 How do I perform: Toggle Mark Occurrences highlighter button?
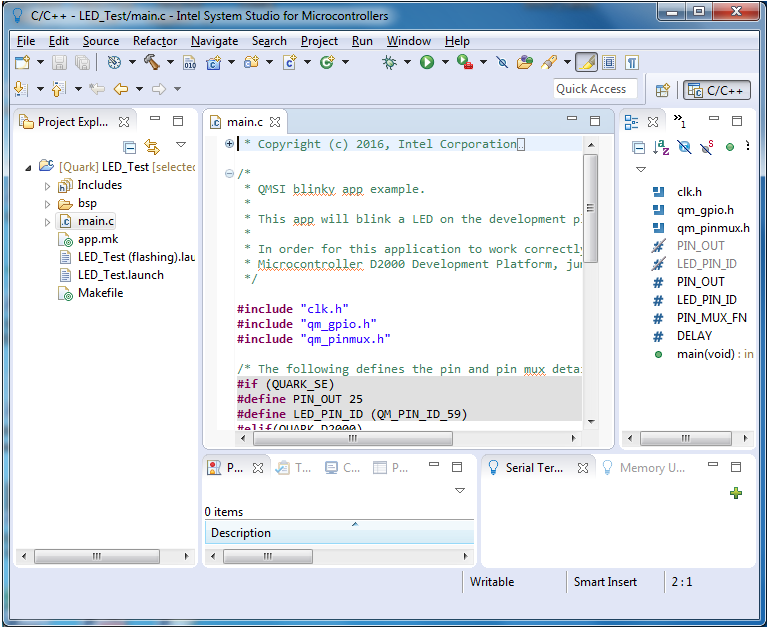(586, 62)
